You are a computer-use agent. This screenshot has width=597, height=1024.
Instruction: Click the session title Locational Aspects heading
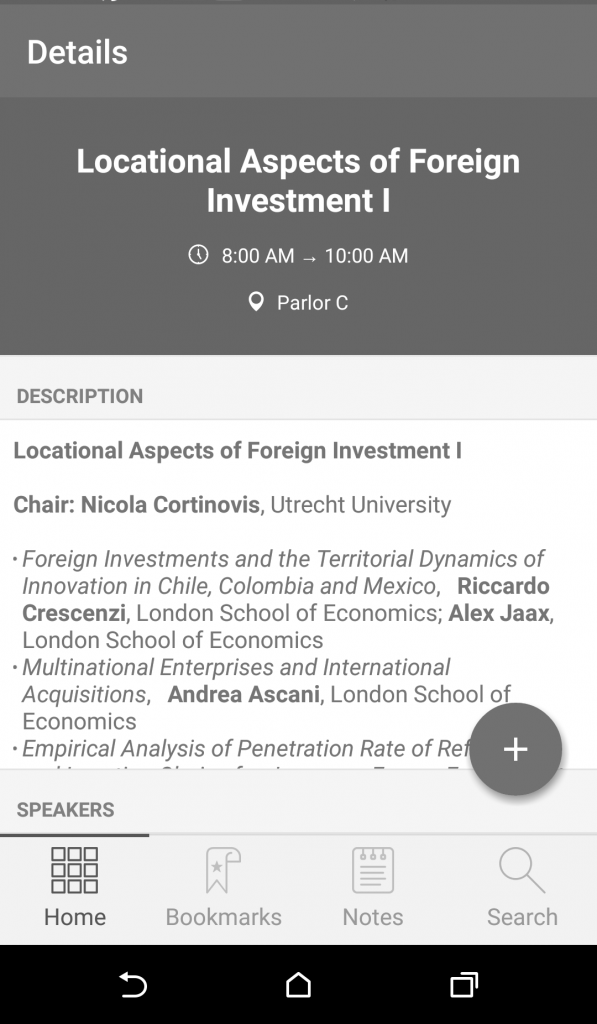[298, 180]
